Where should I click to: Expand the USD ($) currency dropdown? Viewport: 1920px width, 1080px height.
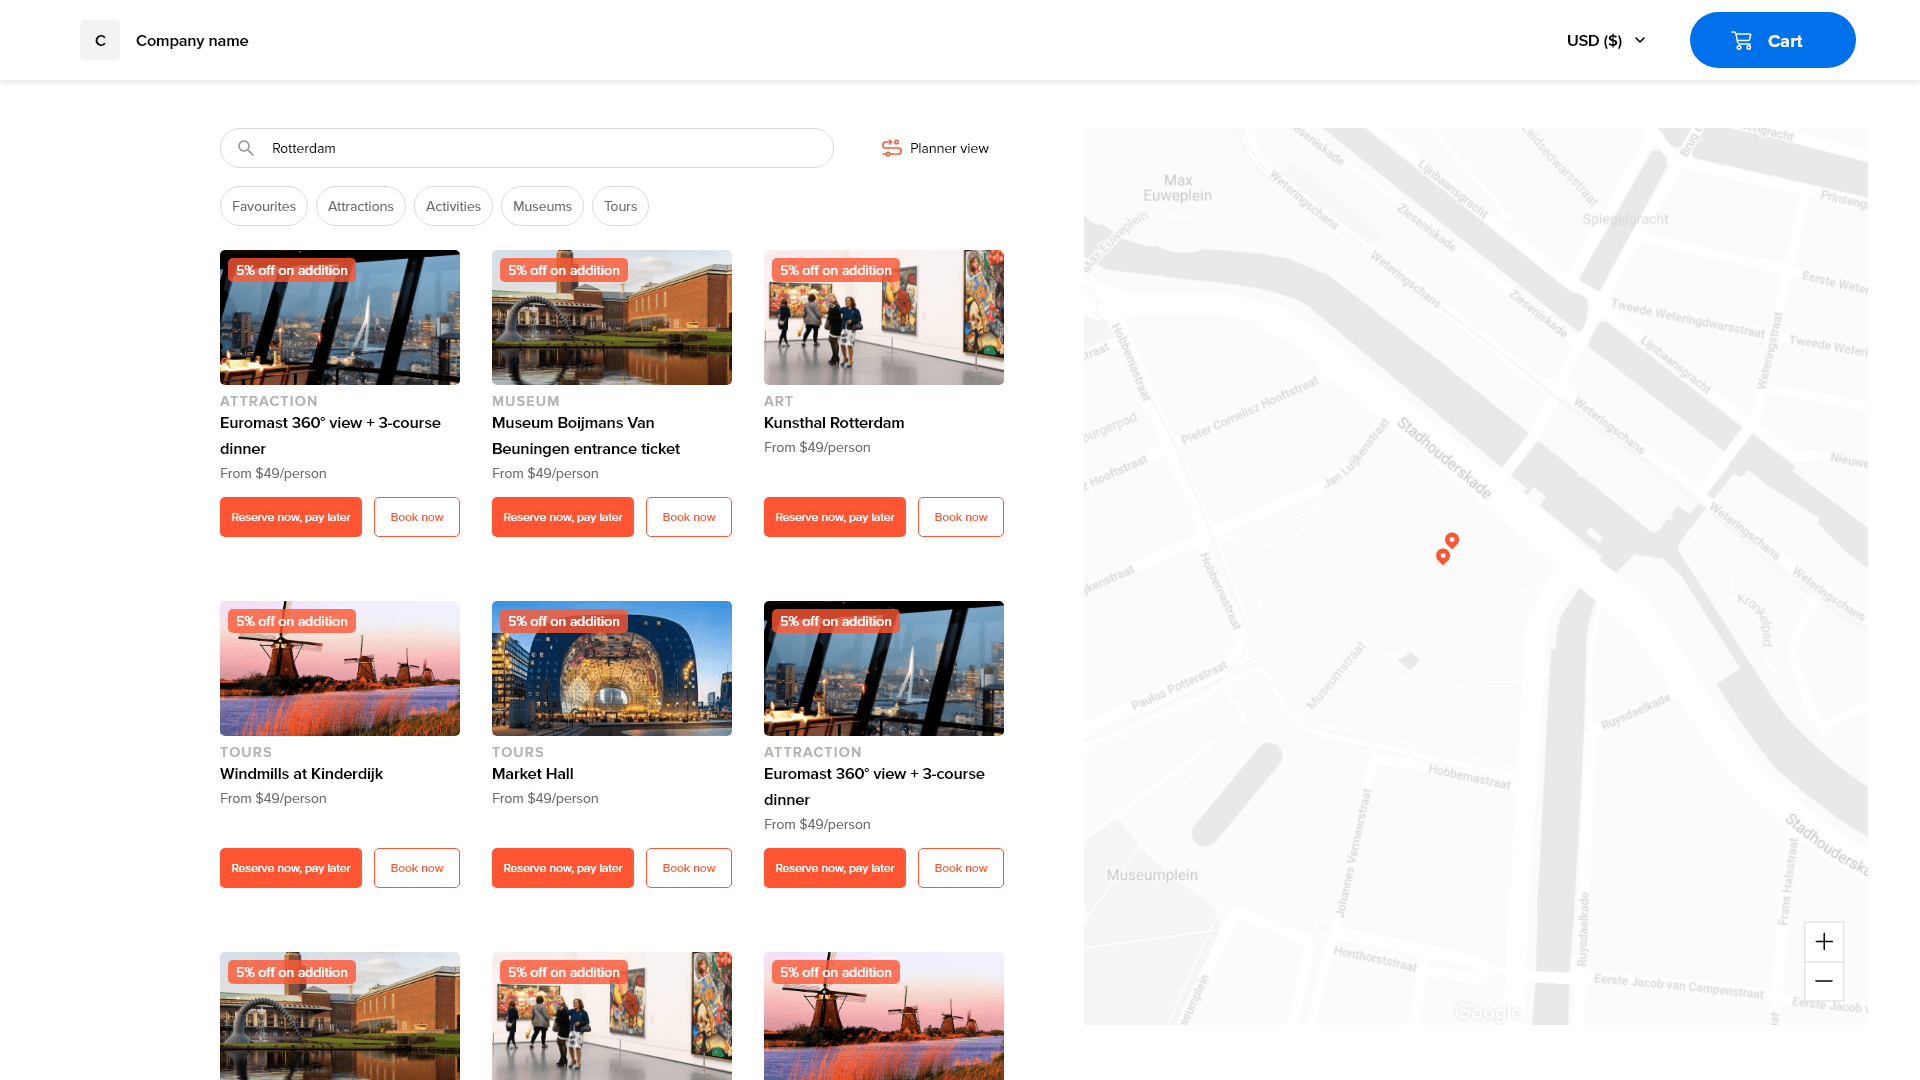point(1606,41)
